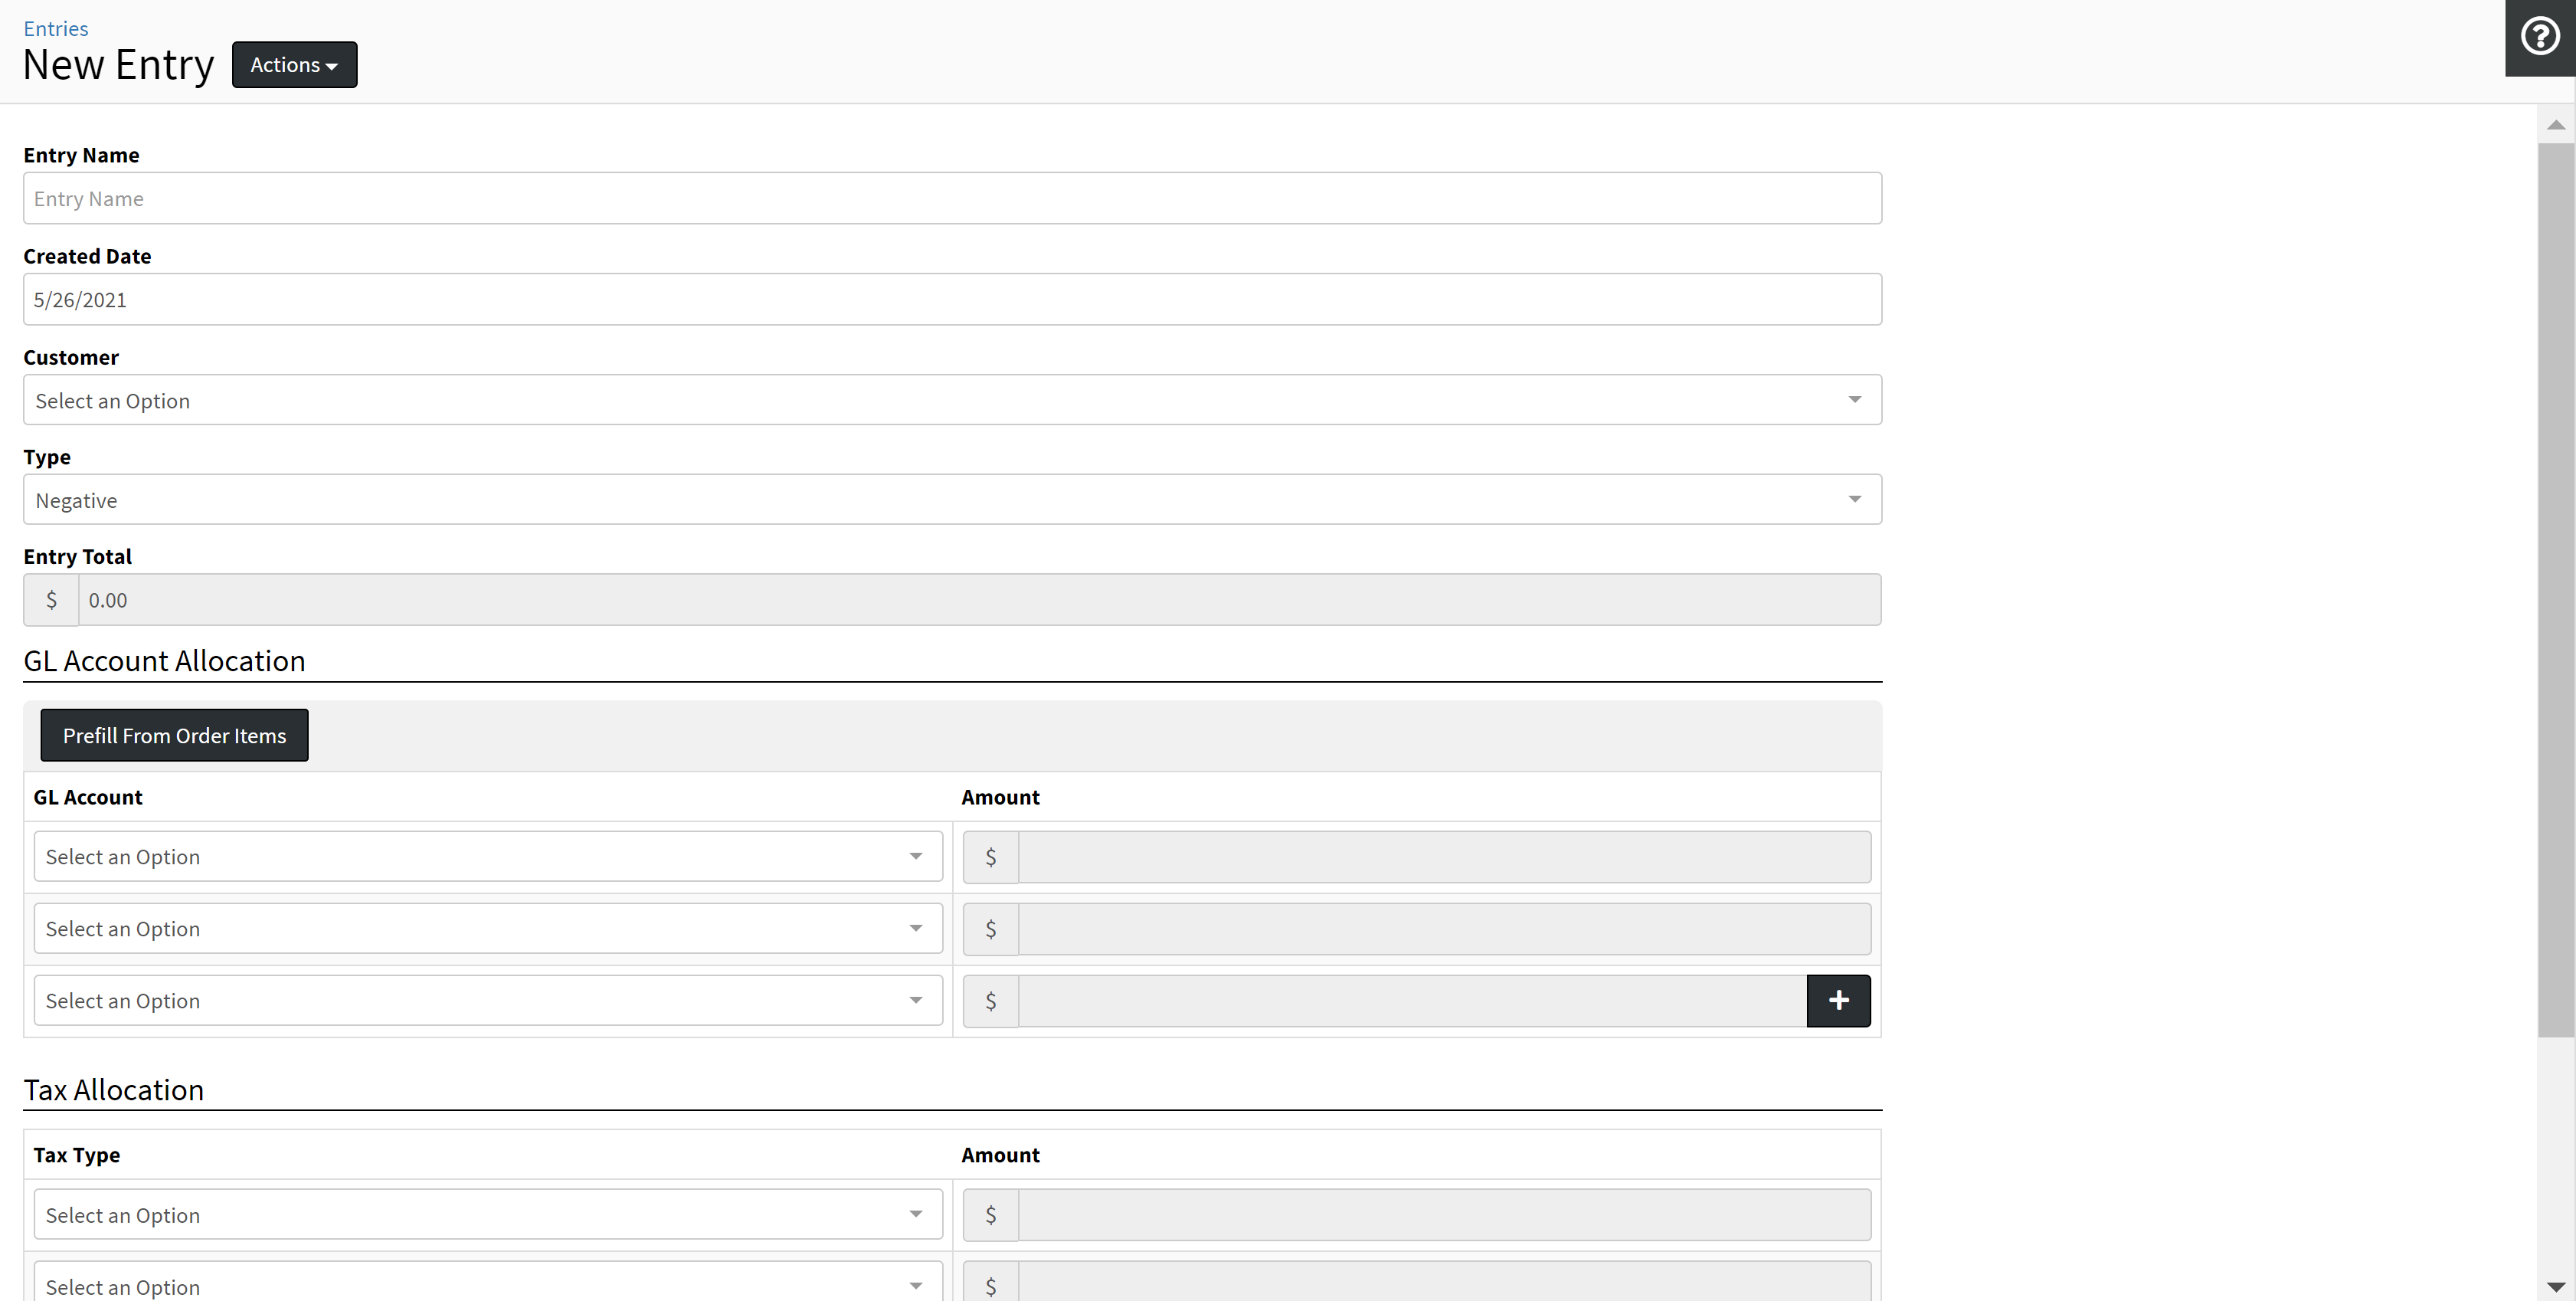Image resolution: width=2576 pixels, height=1301 pixels.
Task: Click first GL Account amount field
Action: (1443, 856)
